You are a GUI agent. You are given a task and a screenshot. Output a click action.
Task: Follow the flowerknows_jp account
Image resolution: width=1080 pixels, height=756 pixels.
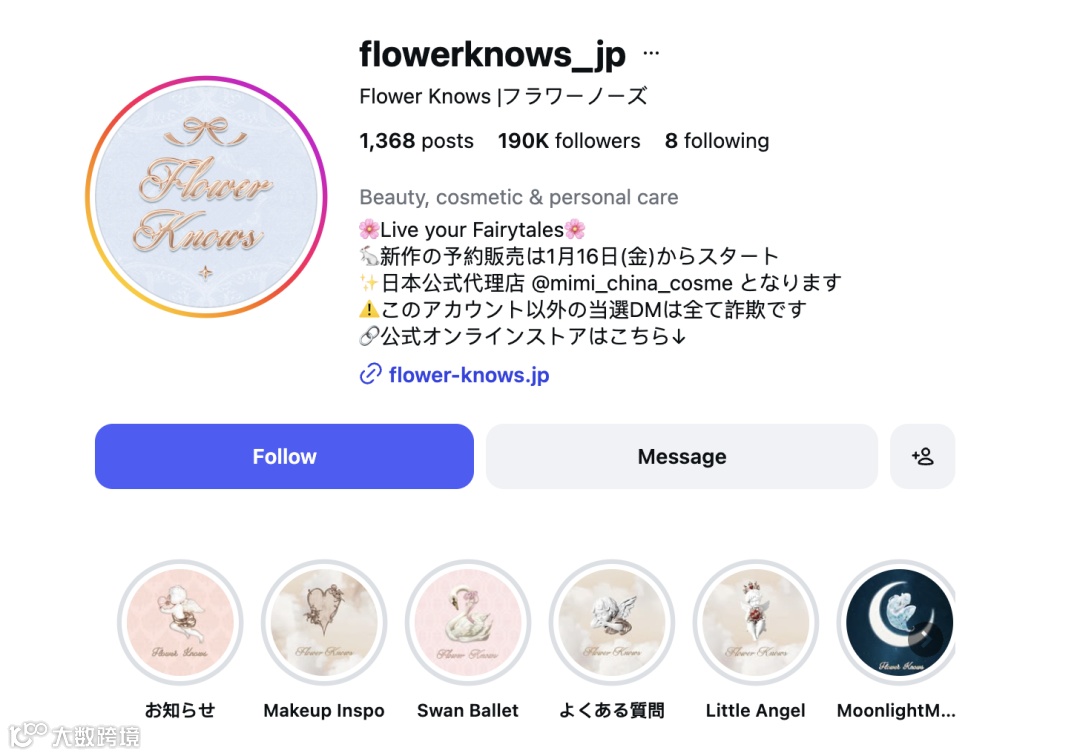pos(284,456)
